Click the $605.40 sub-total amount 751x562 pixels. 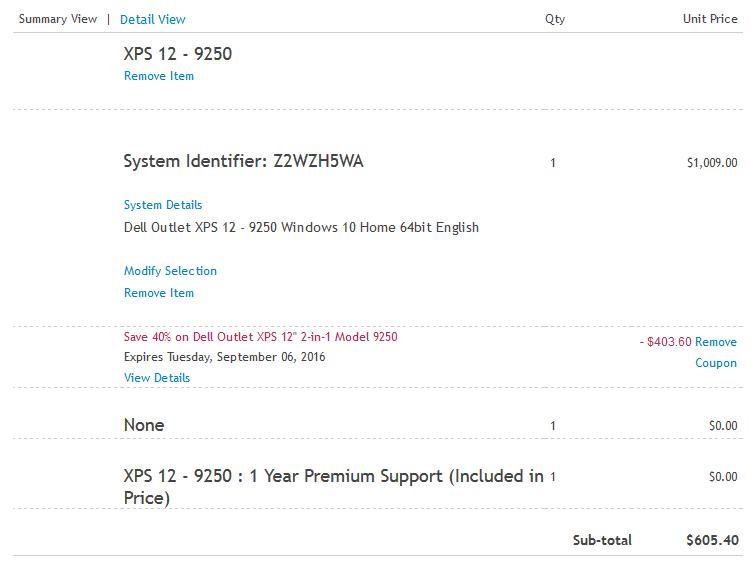(711, 540)
